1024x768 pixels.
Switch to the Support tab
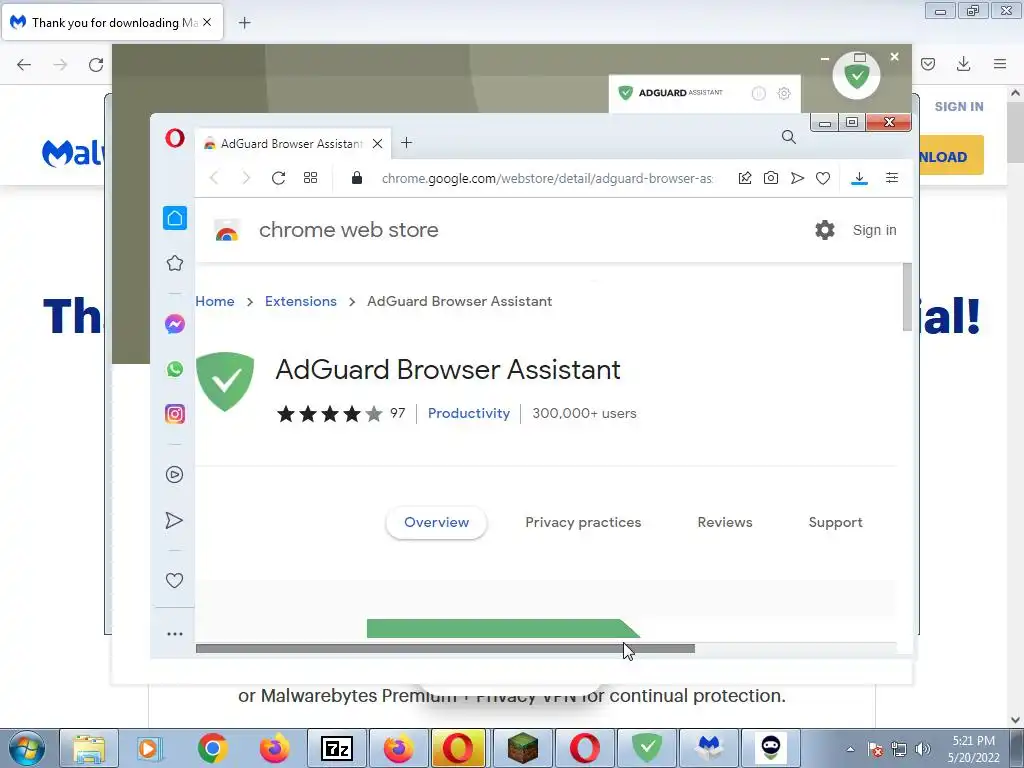coord(835,522)
